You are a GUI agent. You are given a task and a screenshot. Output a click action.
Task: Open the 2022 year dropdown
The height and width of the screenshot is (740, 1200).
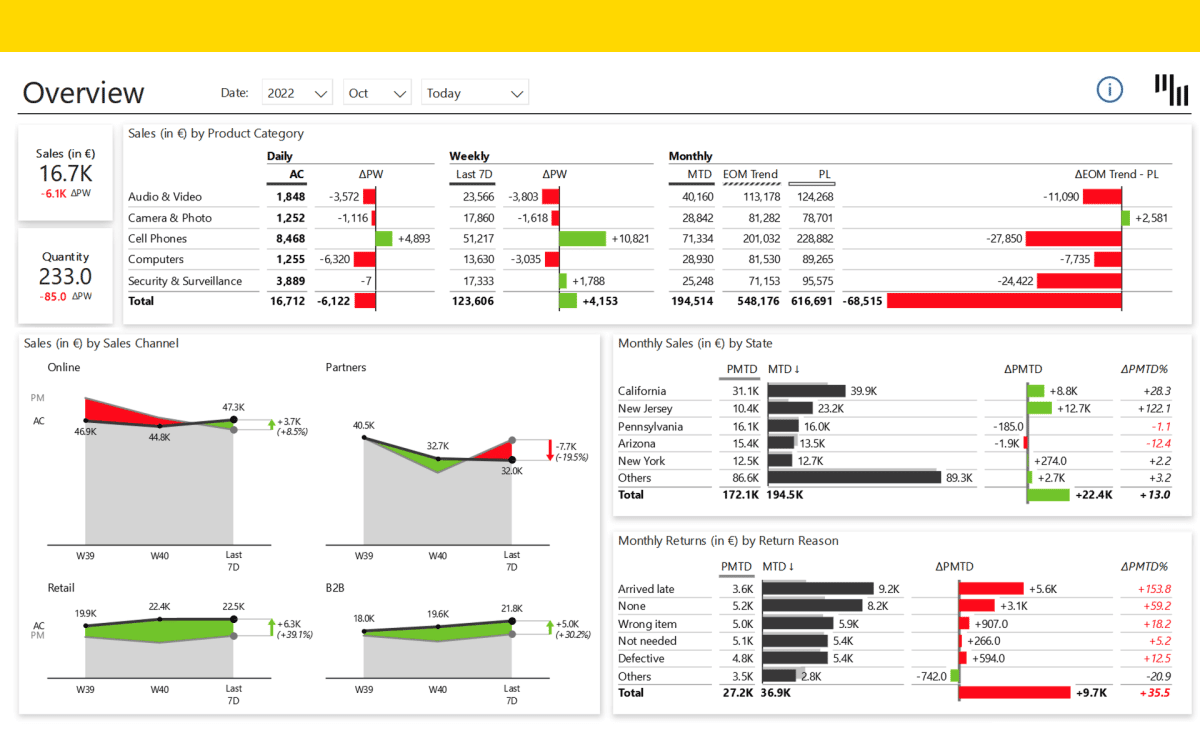[x=297, y=93]
